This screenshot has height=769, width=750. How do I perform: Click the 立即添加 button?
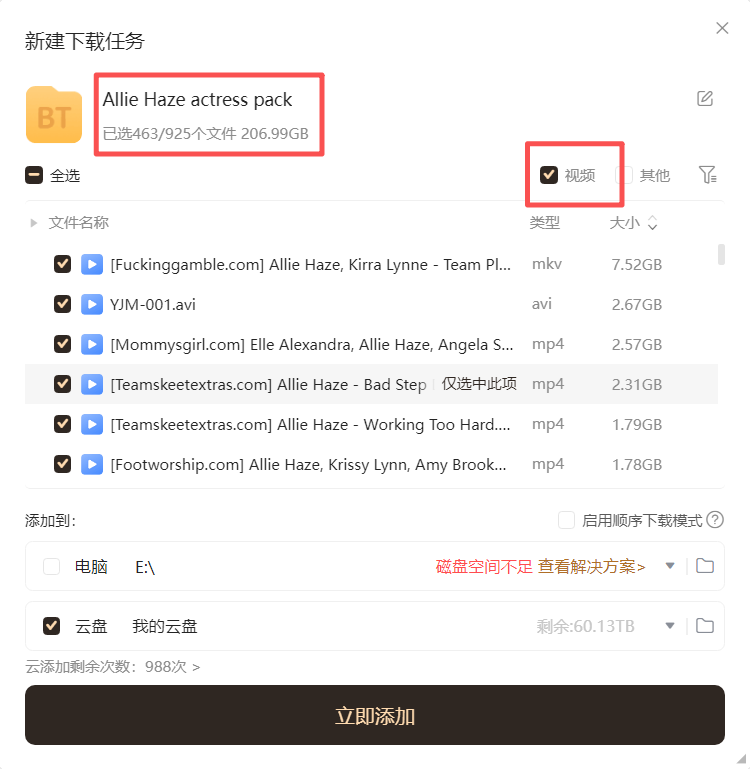point(375,715)
